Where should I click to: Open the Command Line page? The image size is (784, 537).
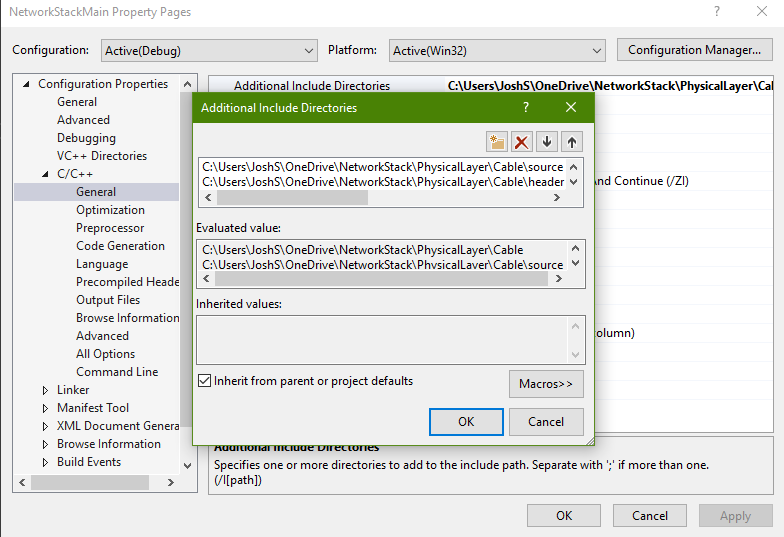coord(117,372)
